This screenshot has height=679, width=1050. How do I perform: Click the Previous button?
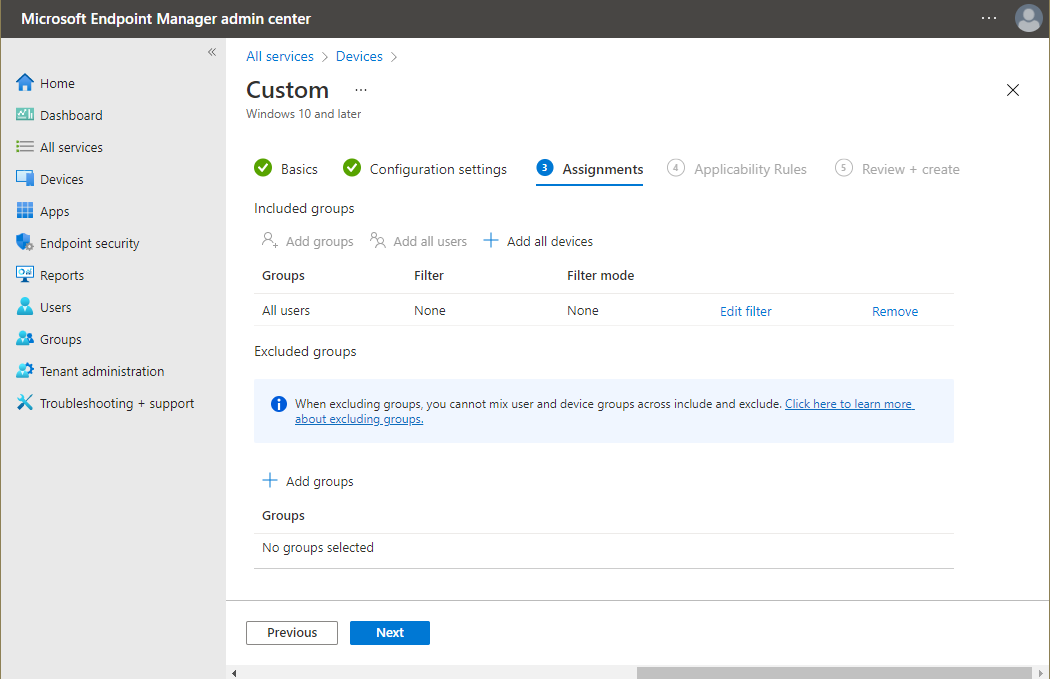[x=292, y=633]
